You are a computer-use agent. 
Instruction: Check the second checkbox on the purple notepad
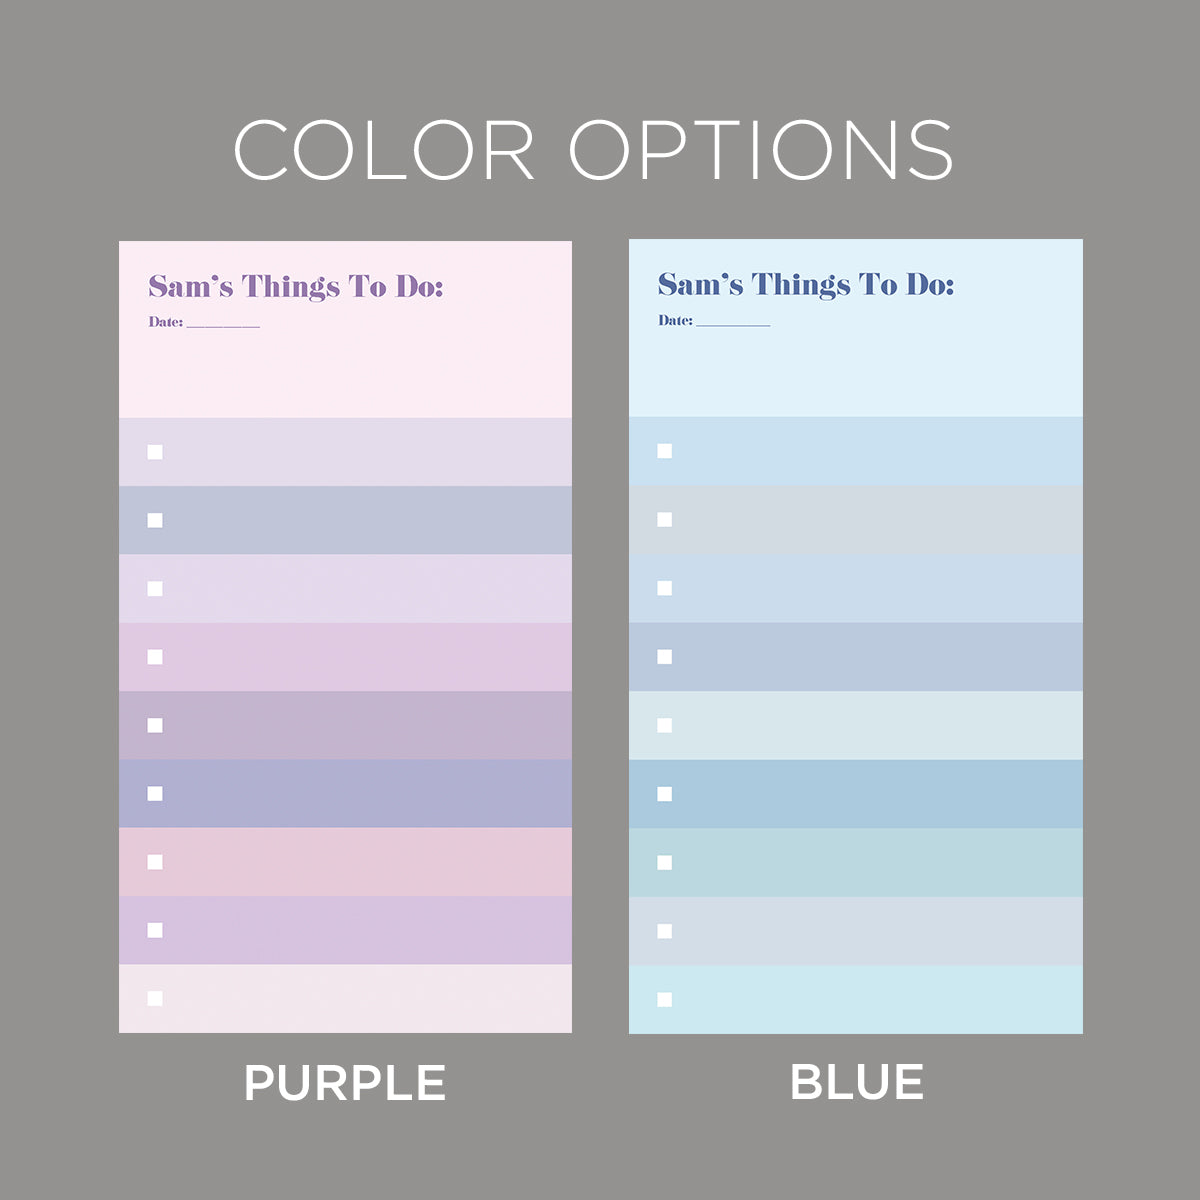155,520
